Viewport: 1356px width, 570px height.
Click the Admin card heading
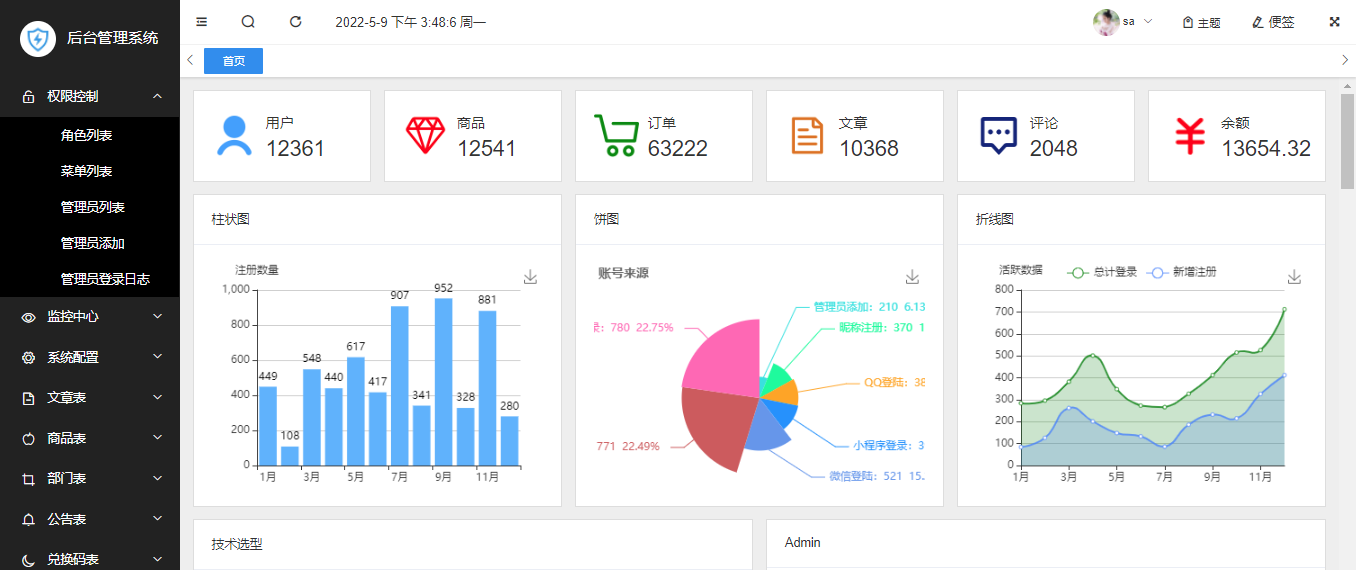click(x=803, y=543)
